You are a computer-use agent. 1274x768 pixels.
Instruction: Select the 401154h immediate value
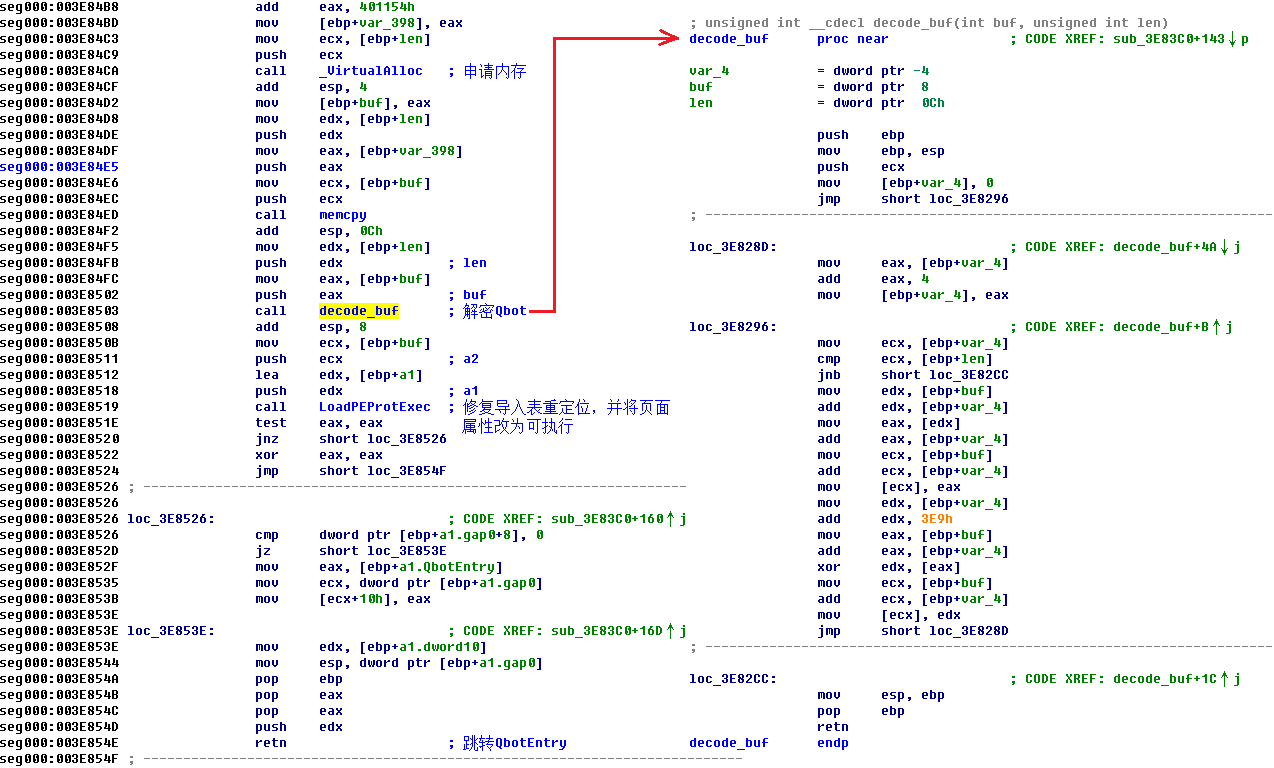[382, 7]
